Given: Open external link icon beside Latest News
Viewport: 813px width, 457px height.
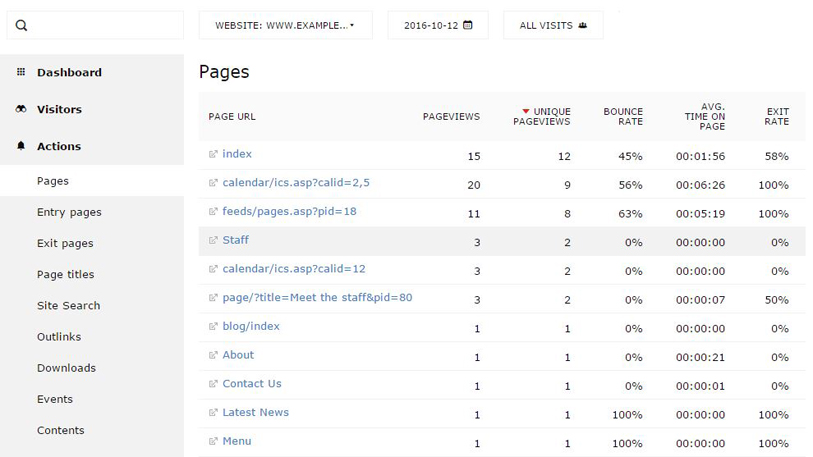Looking at the screenshot, I should point(213,413).
